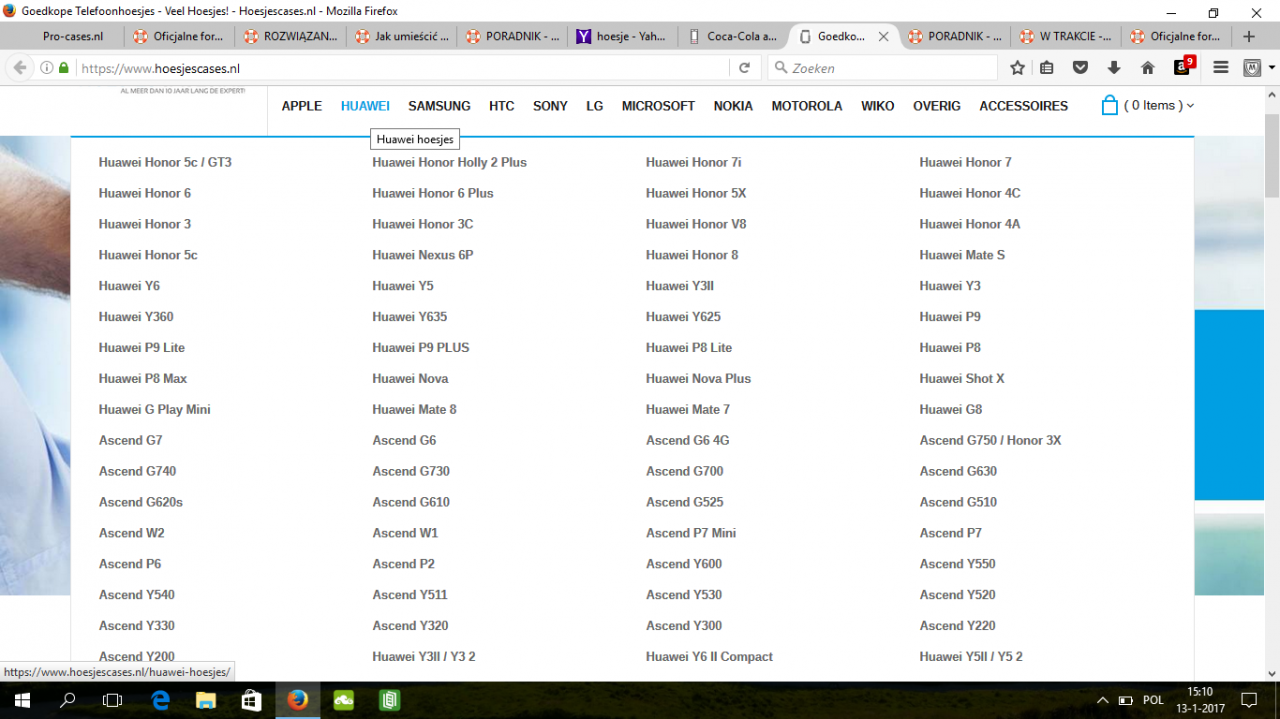Open Windows Store taskbar icon
The image size is (1280, 719).
pos(251,700)
